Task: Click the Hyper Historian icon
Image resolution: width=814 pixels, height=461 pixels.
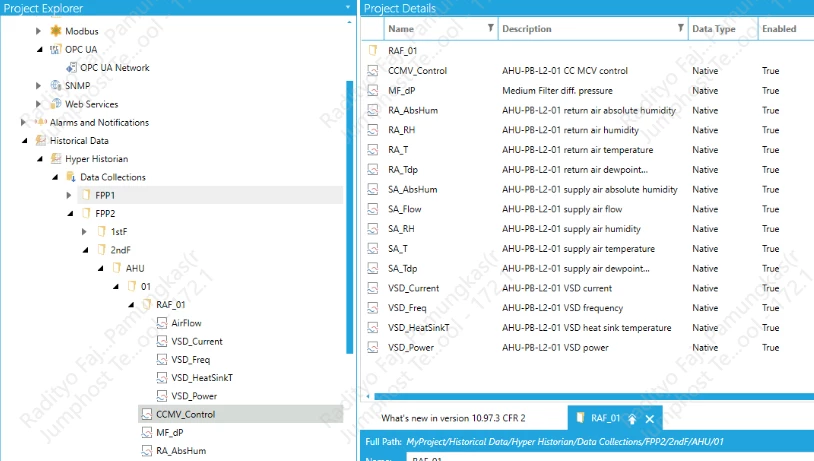Action: click(x=56, y=158)
